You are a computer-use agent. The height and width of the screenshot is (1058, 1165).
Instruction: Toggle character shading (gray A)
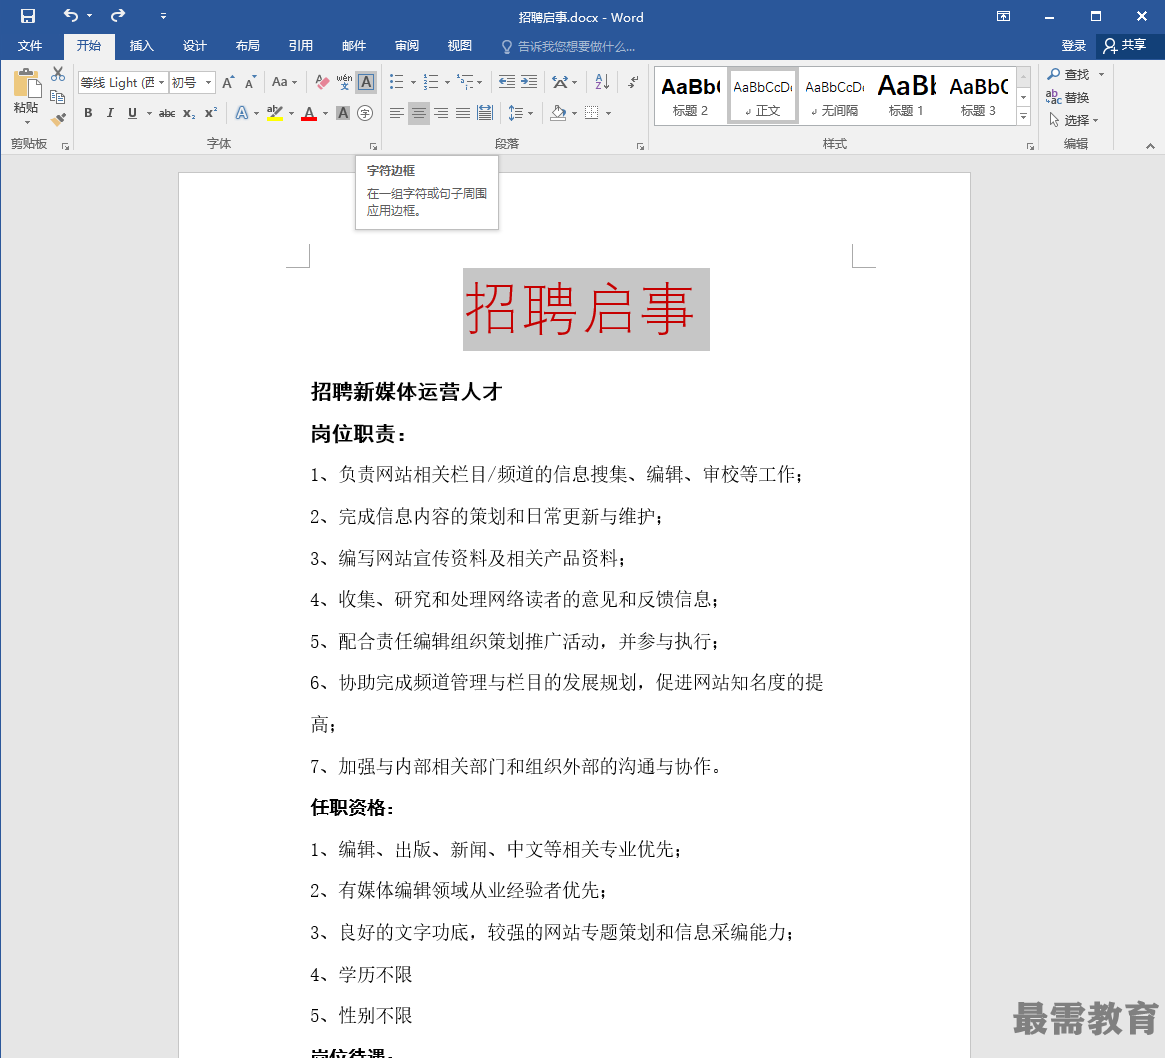(x=343, y=113)
